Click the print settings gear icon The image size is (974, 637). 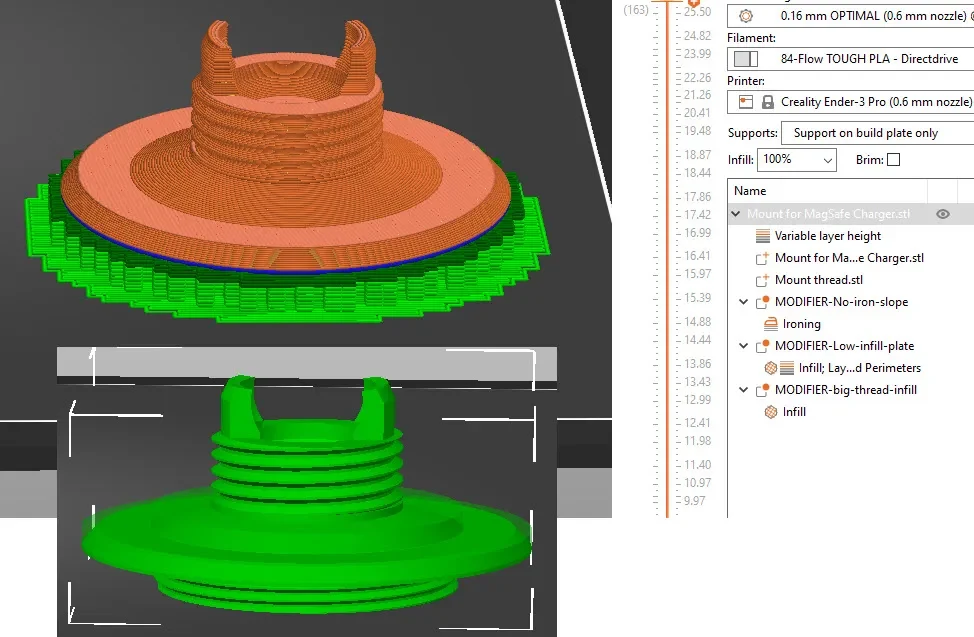click(746, 16)
